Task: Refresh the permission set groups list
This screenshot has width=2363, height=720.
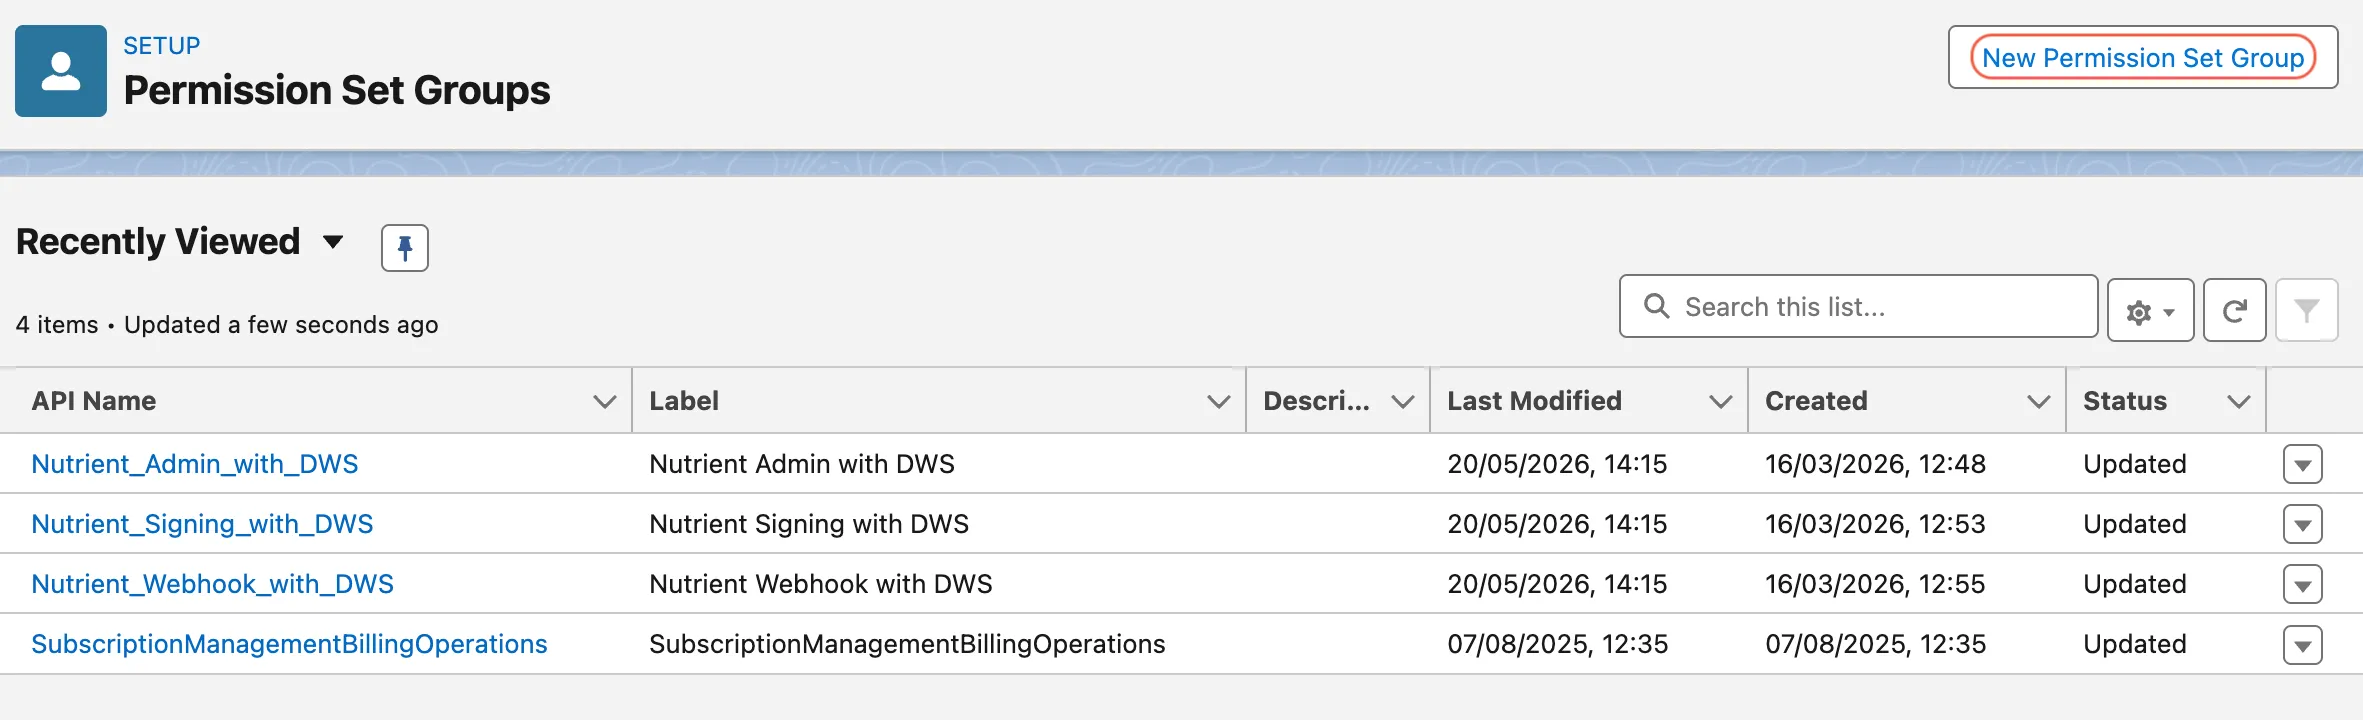Action: (2235, 311)
